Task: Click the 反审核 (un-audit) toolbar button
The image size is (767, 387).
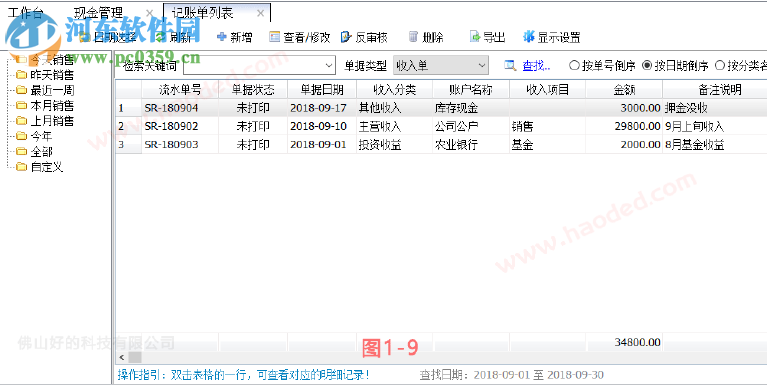Action: coord(364,37)
